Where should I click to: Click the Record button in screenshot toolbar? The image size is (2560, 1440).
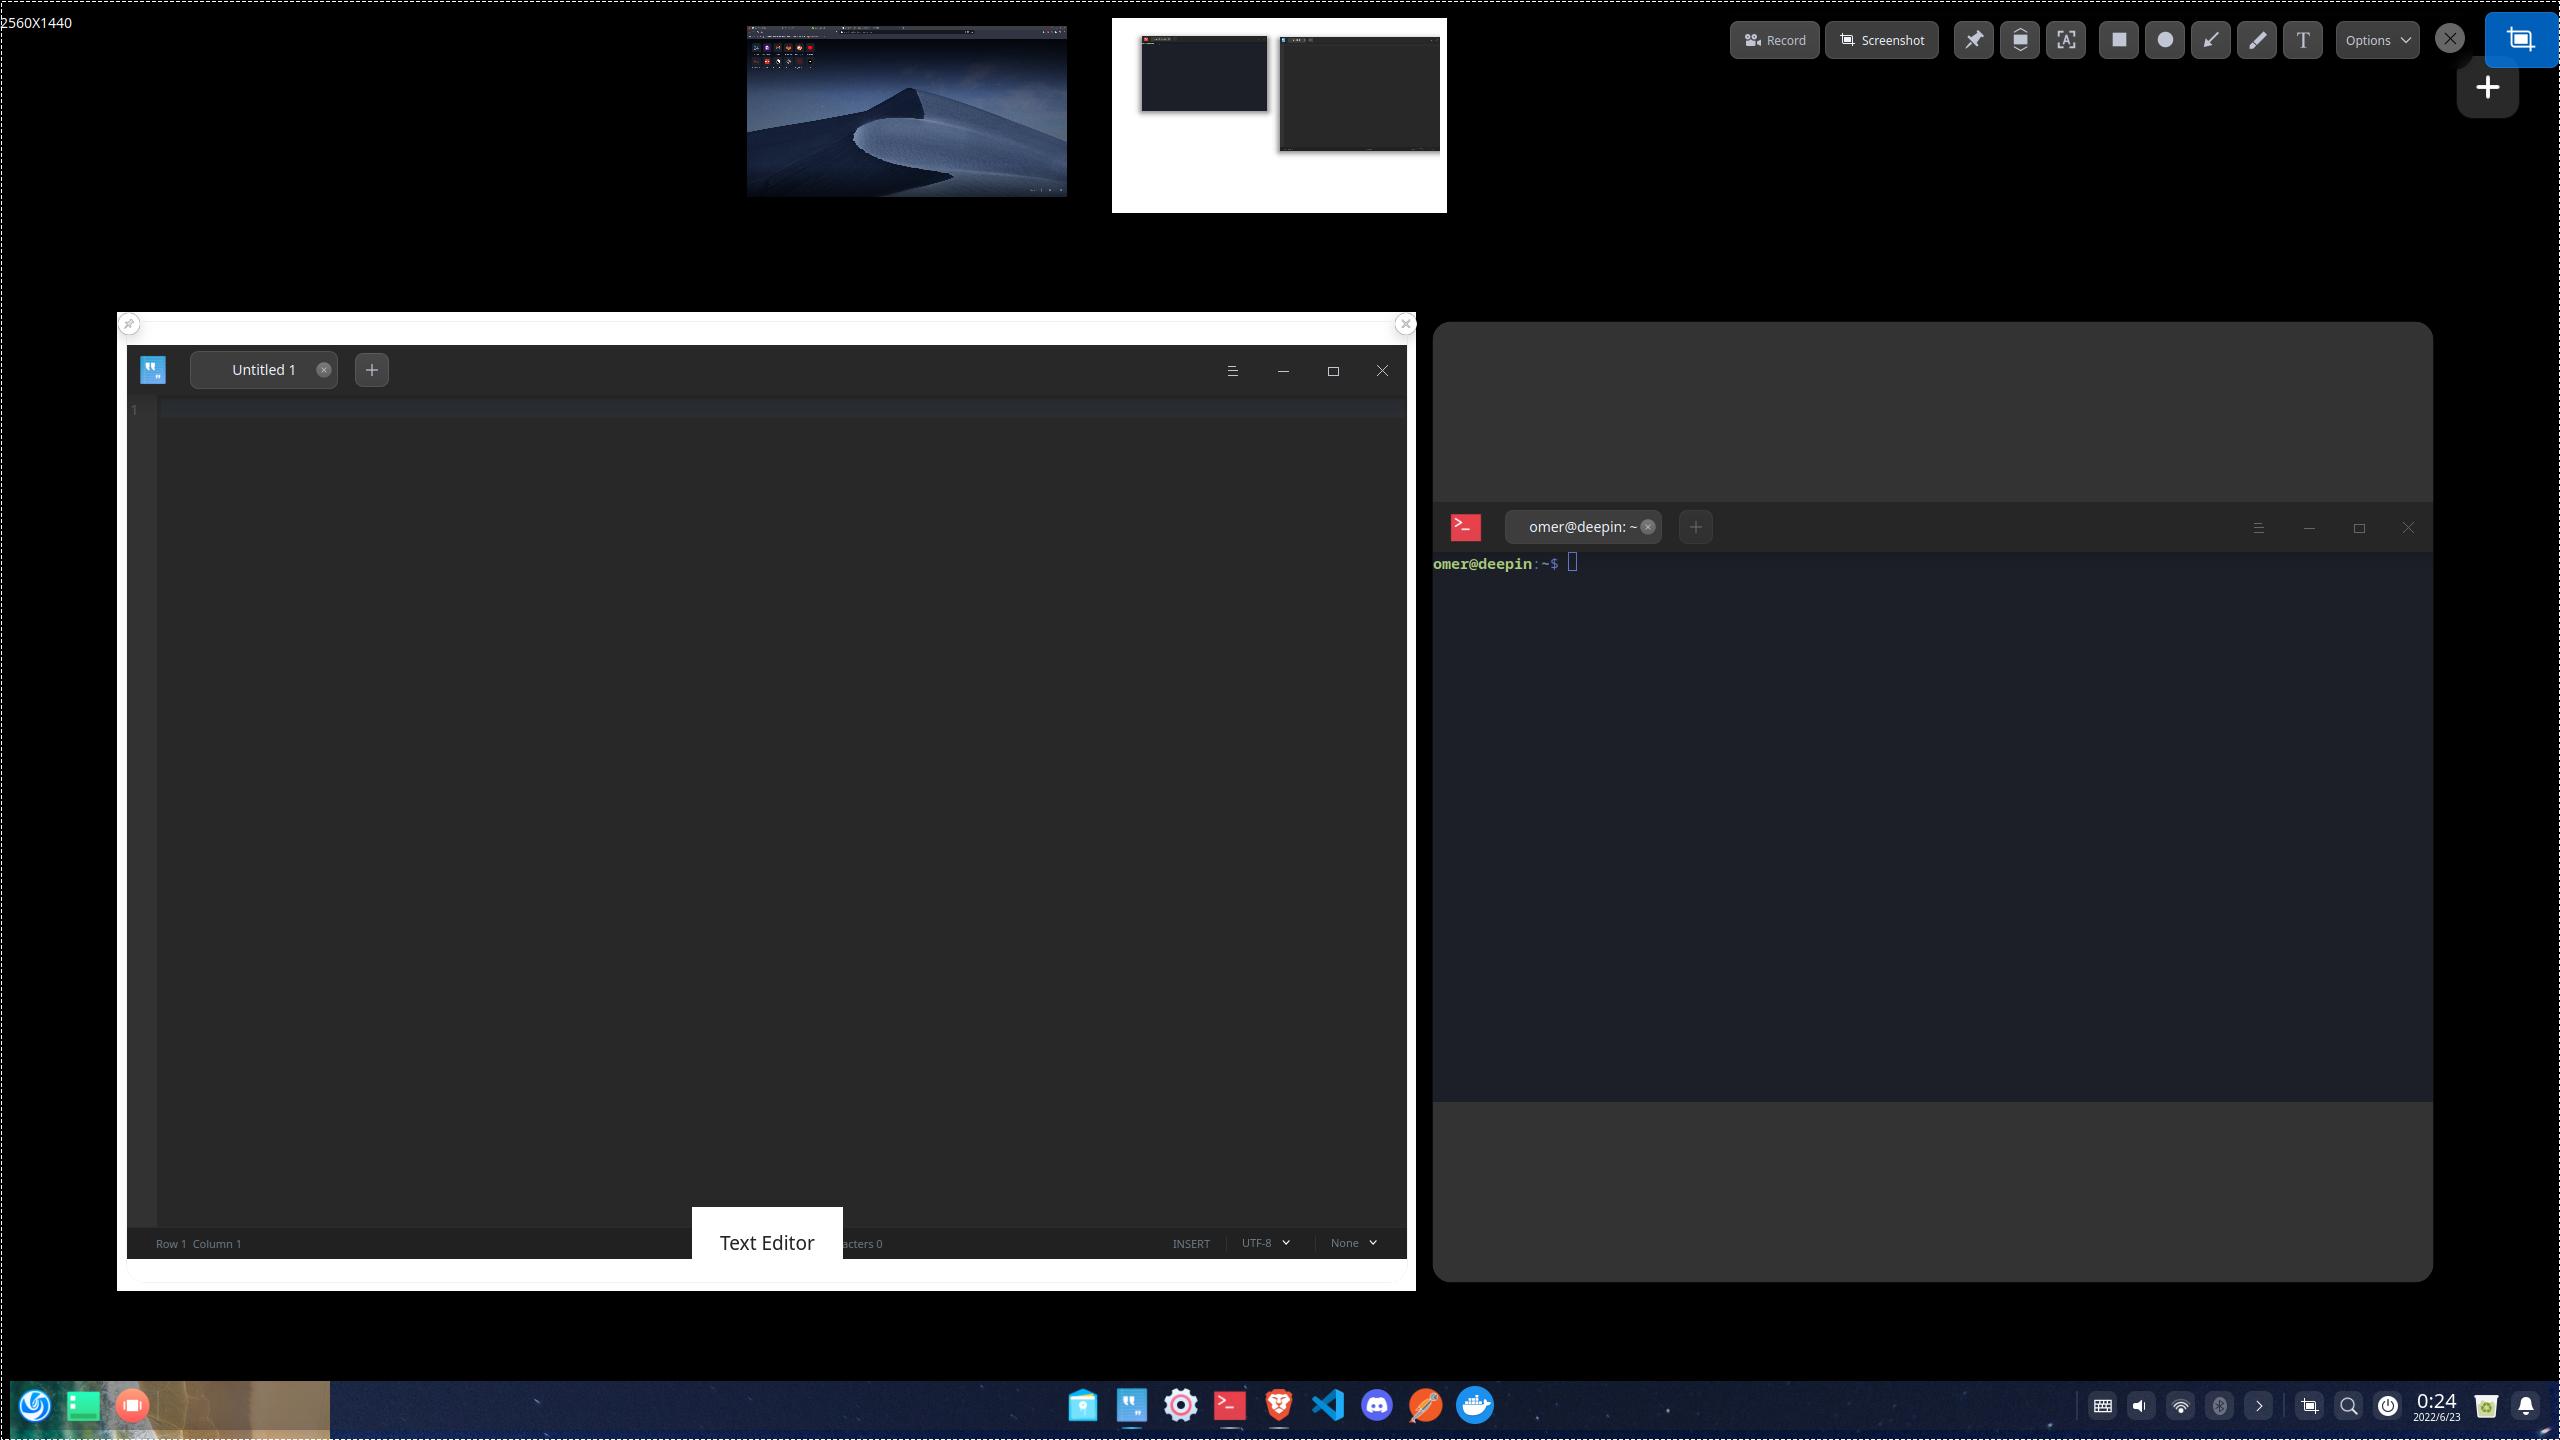(1774, 40)
